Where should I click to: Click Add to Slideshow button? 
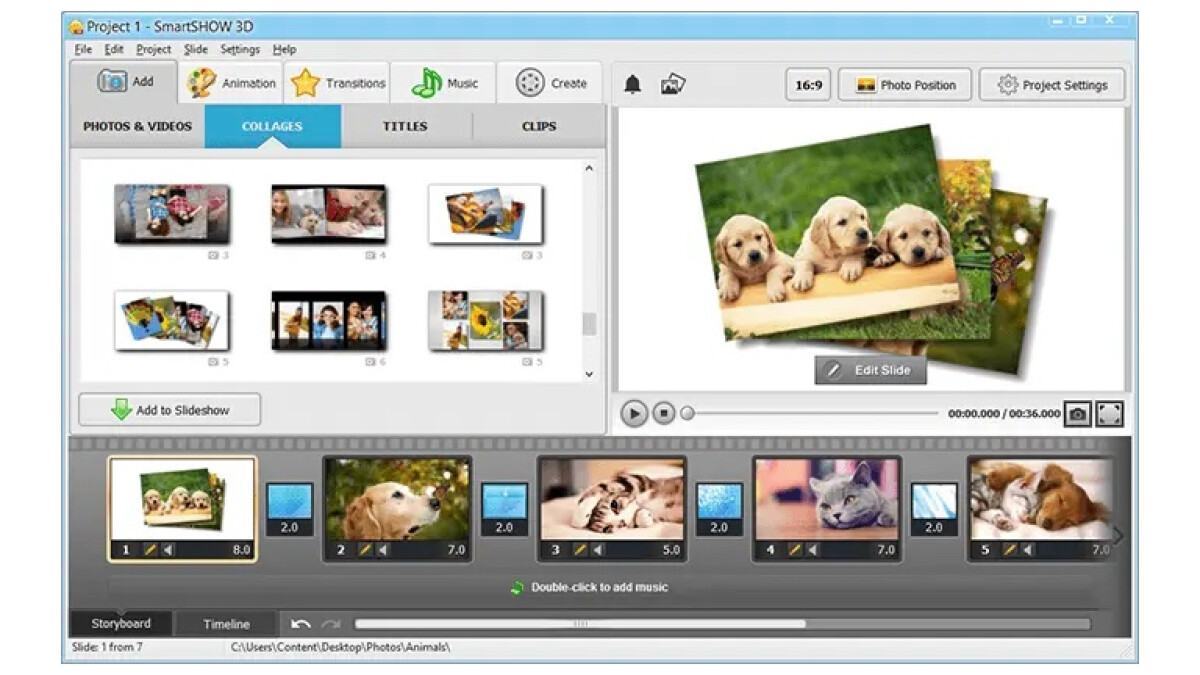[170, 410]
